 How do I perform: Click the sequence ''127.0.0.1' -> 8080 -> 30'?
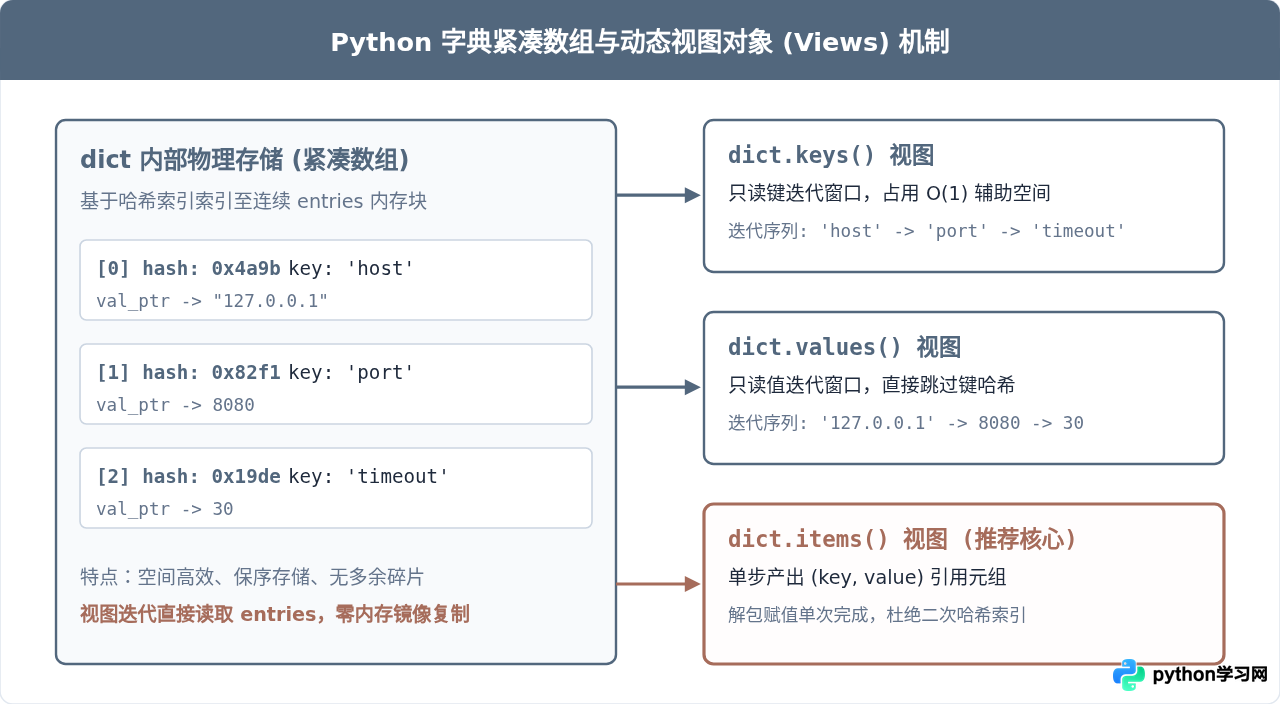click(x=952, y=423)
